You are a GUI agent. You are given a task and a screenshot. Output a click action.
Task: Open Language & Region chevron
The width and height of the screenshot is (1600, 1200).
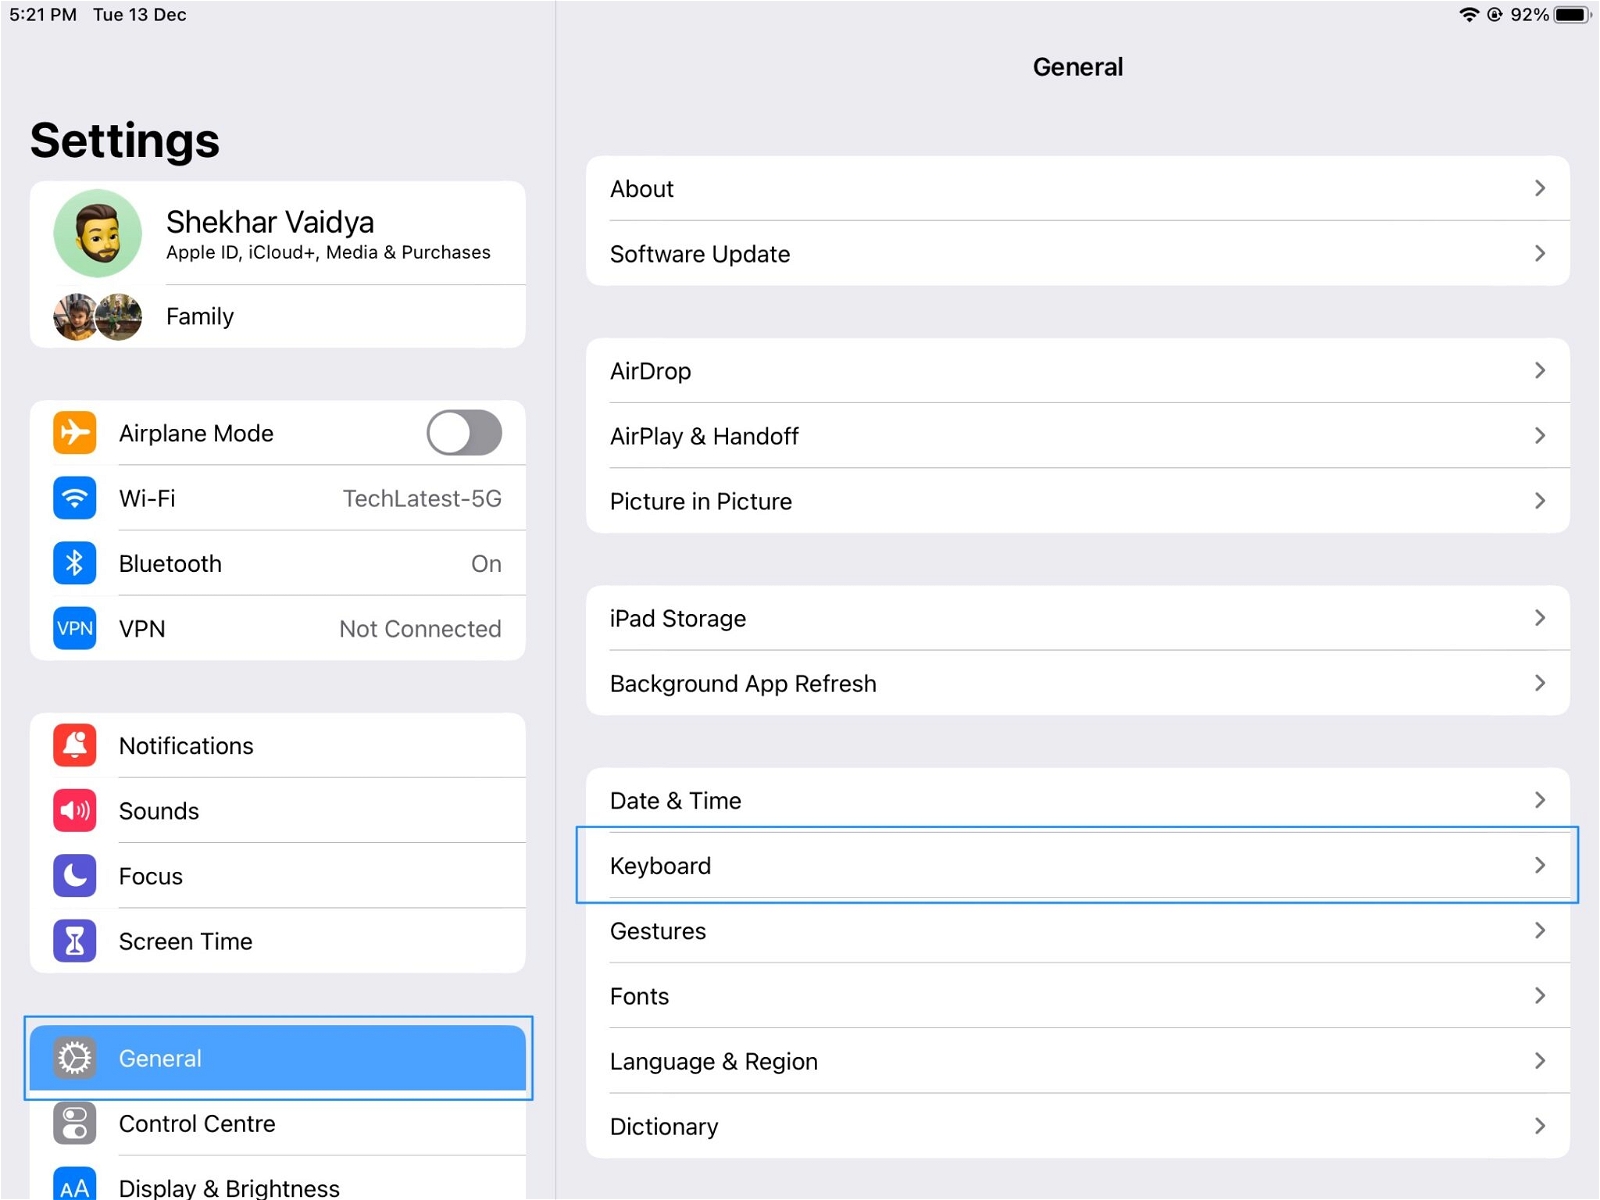(x=1540, y=1060)
